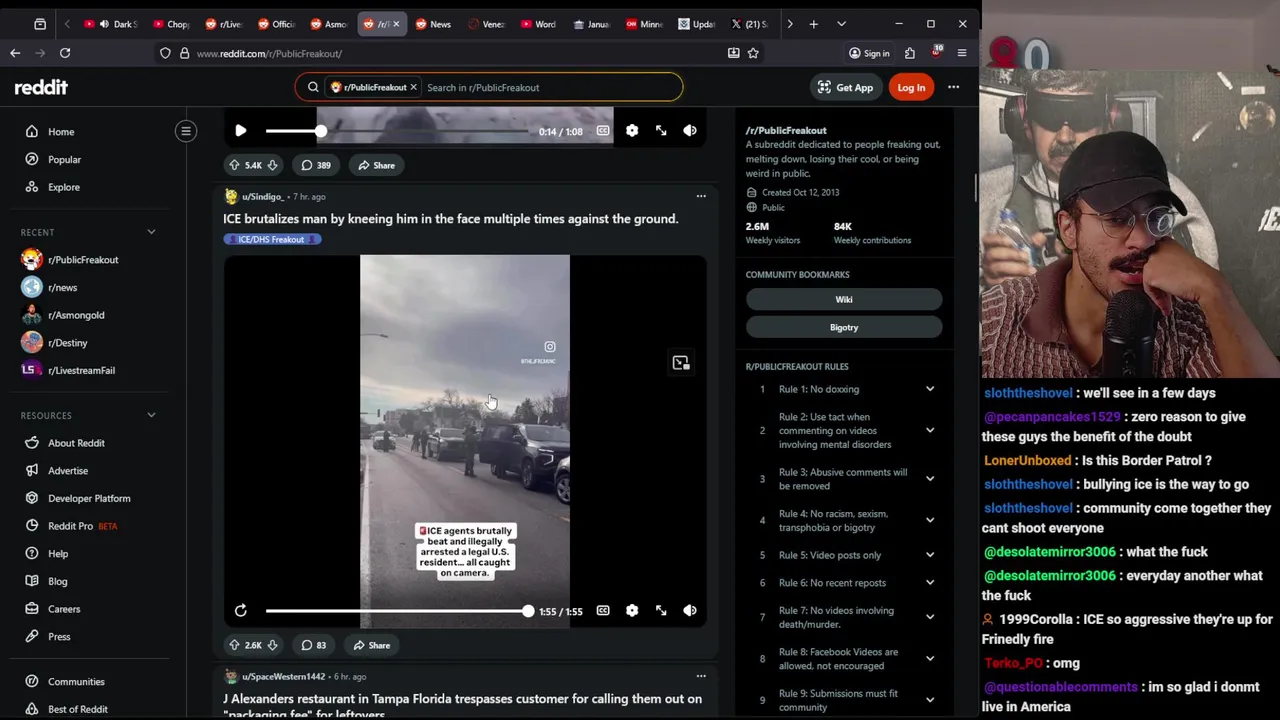1280x720 pixels.
Task: Focus the Search in r/PublicFreakout field
Action: pyautogui.click(x=550, y=87)
